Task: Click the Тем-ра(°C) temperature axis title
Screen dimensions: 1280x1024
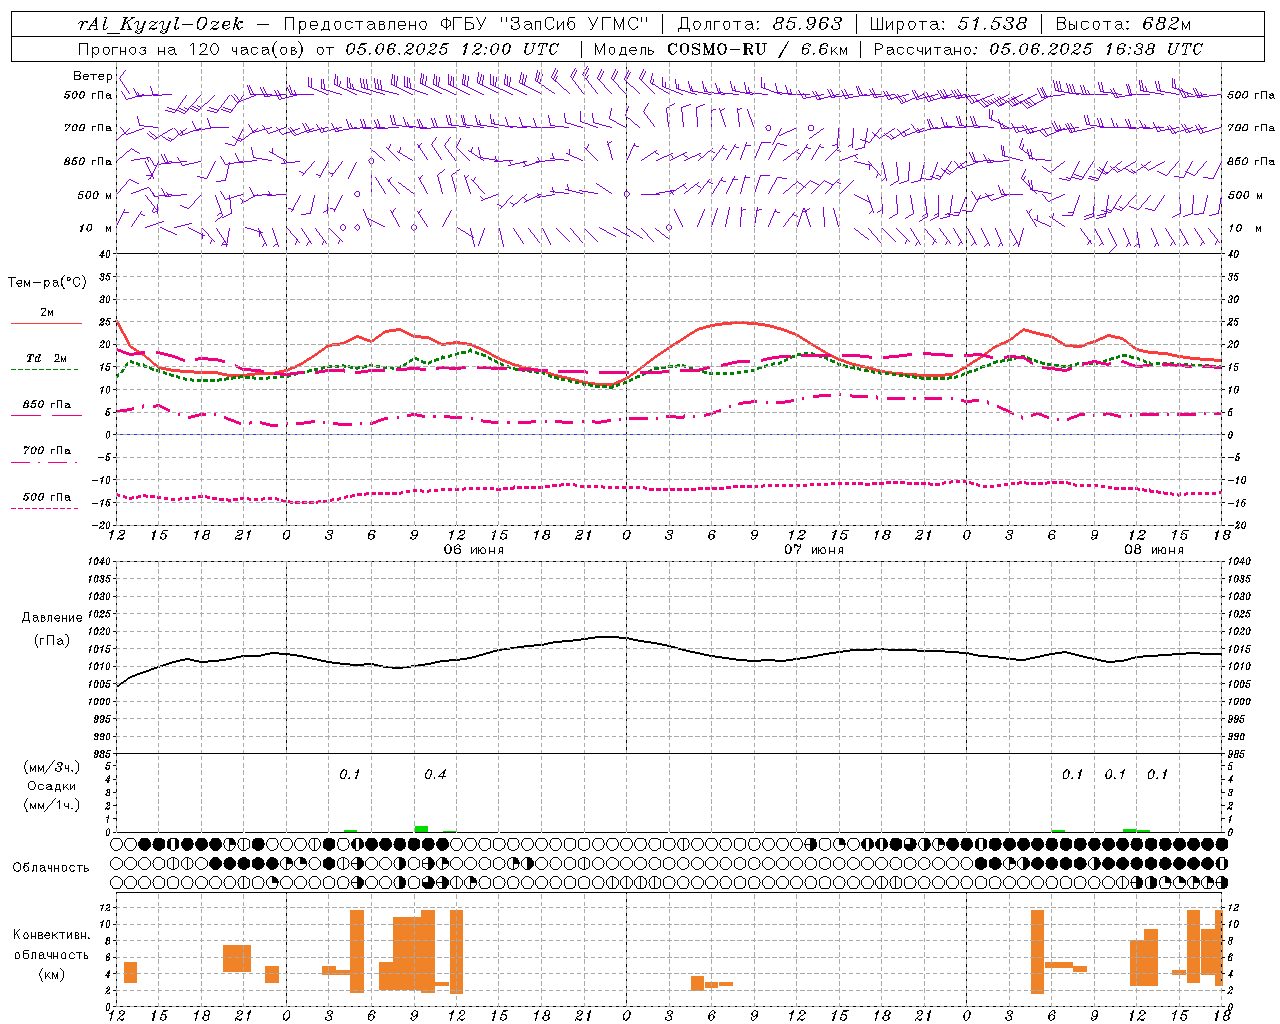Action: (47, 283)
